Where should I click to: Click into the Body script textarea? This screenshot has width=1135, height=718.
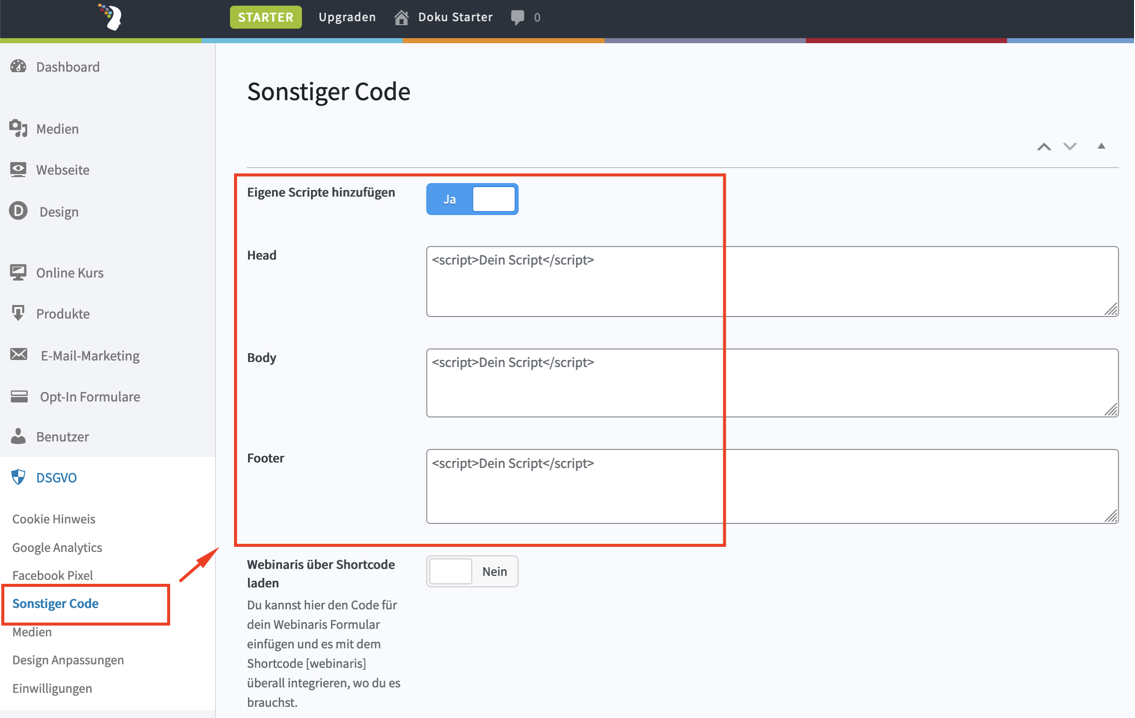coord(772,383)
